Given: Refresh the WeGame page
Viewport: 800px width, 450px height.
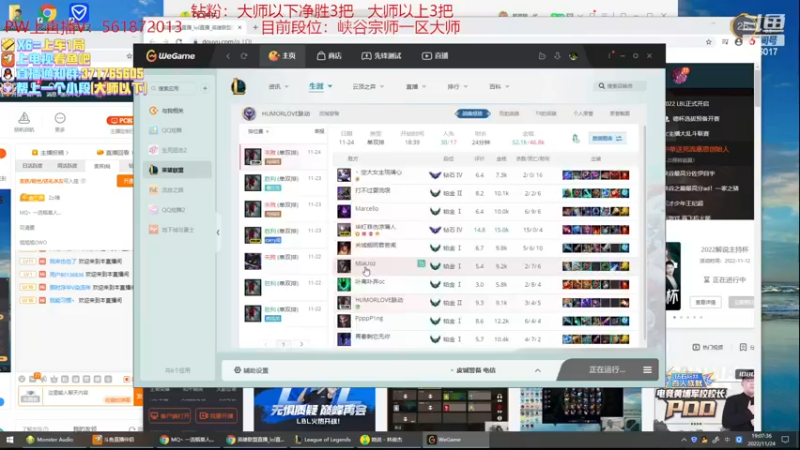Looking at the screenshot, I should click(244, 56).
